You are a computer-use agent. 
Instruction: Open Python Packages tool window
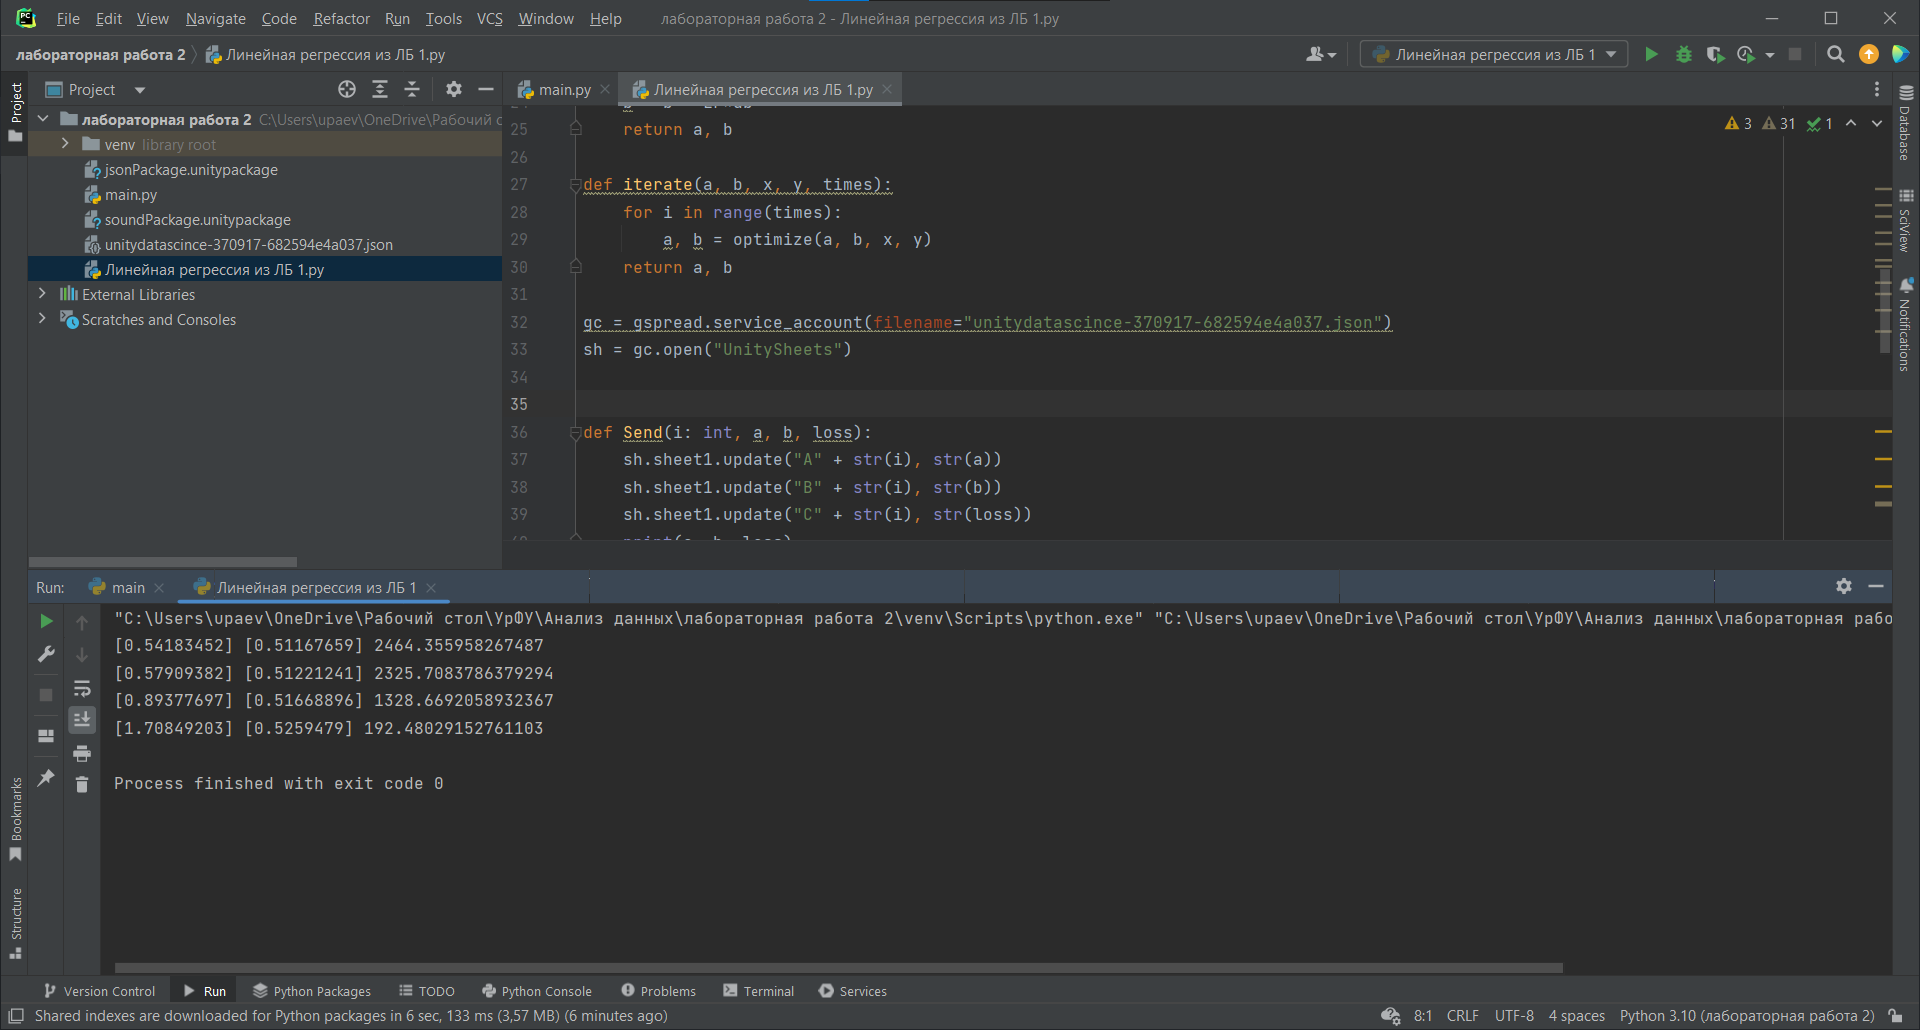point(312,991)
